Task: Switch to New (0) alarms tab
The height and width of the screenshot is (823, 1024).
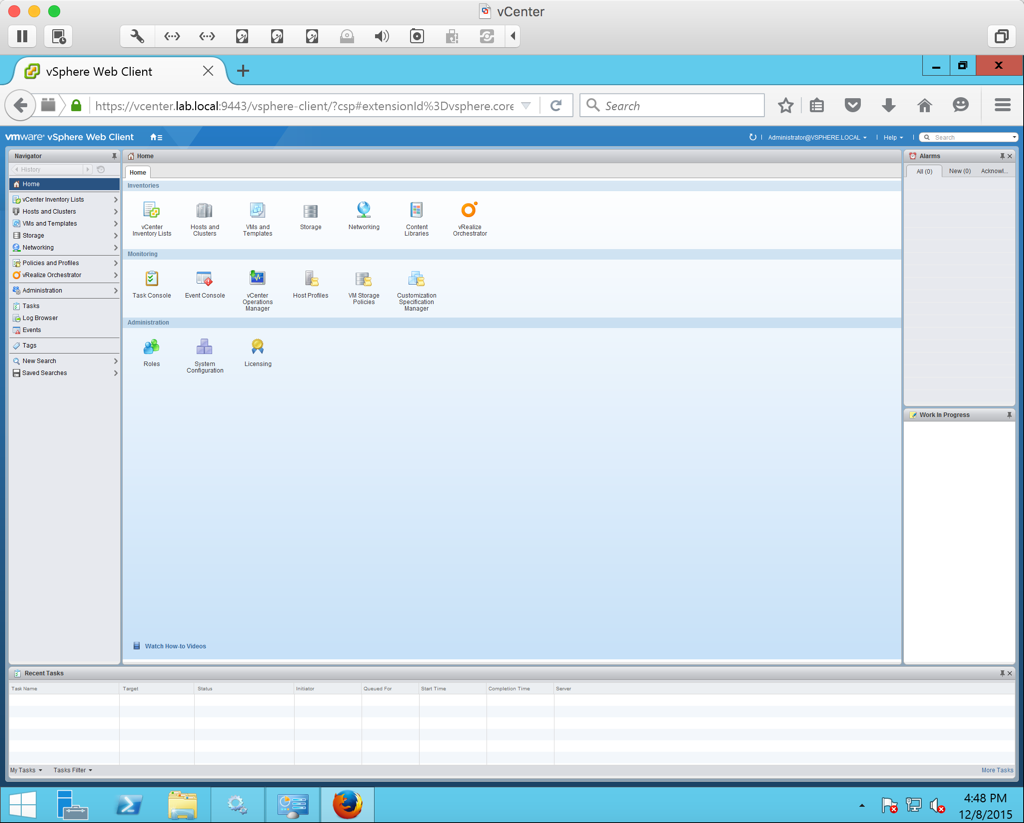Action: click(959, 171)
